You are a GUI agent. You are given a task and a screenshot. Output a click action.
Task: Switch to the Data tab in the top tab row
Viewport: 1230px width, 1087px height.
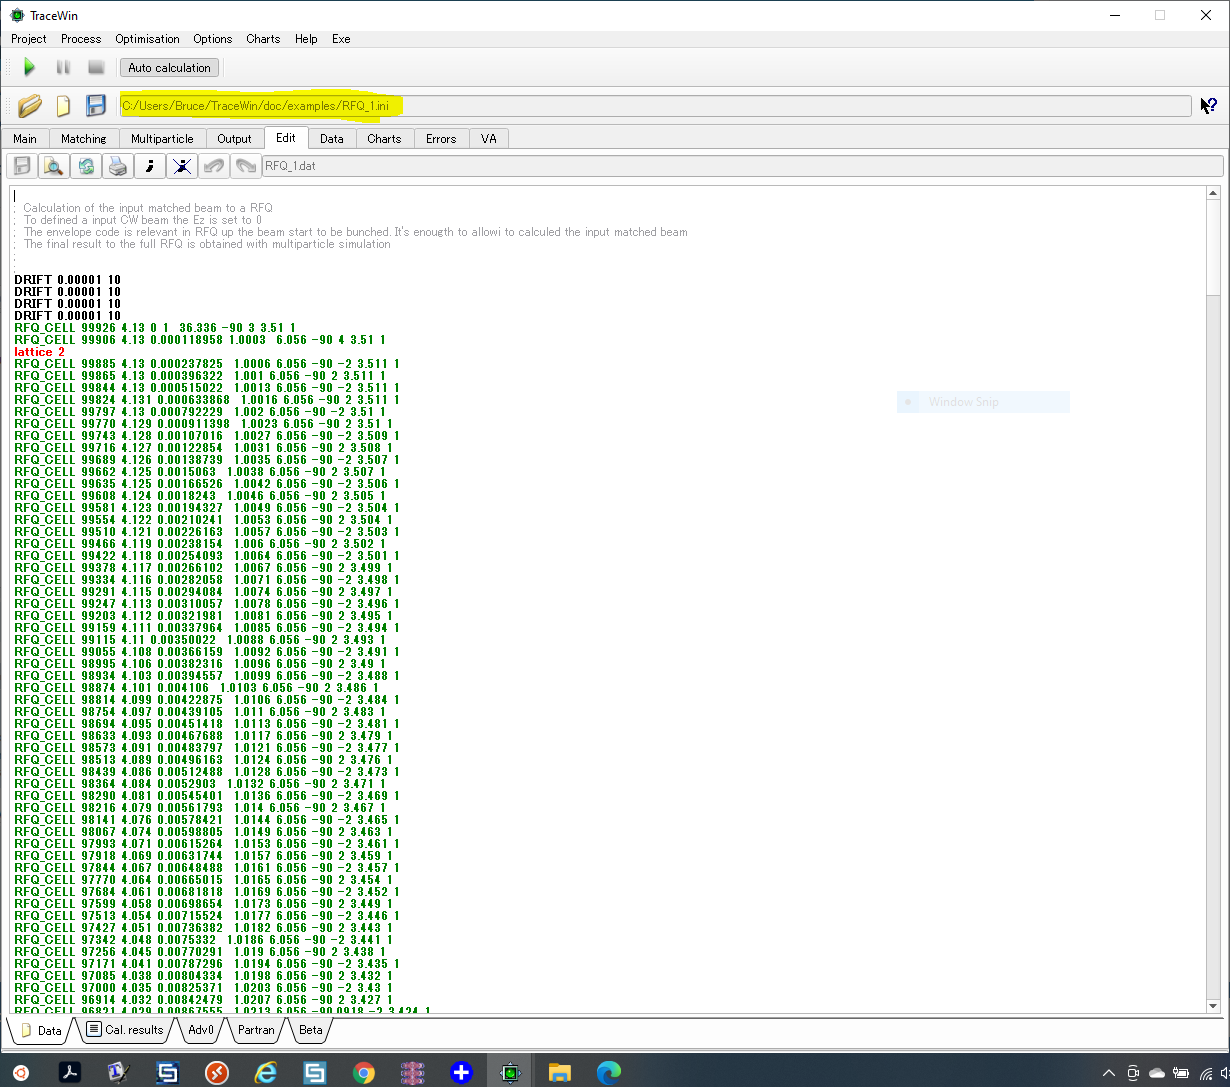point(332,139)
